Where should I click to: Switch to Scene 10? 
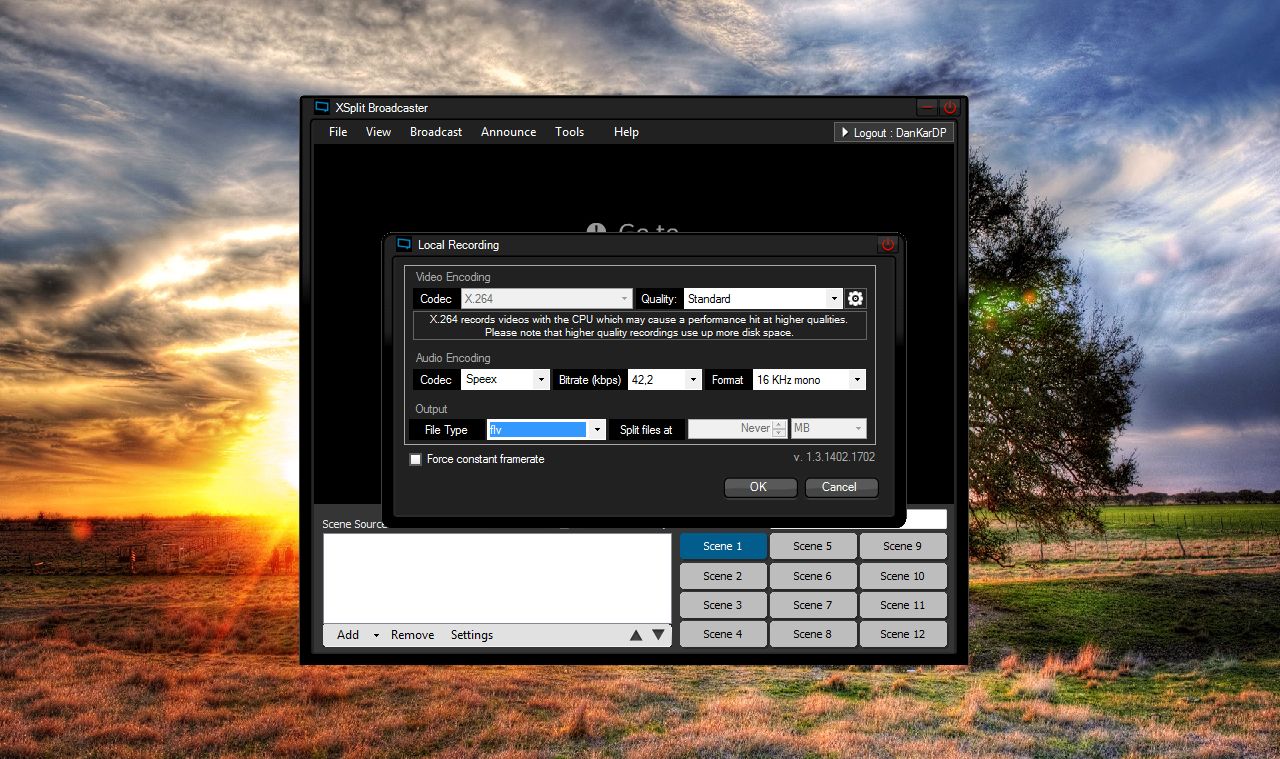coord(903,576)
